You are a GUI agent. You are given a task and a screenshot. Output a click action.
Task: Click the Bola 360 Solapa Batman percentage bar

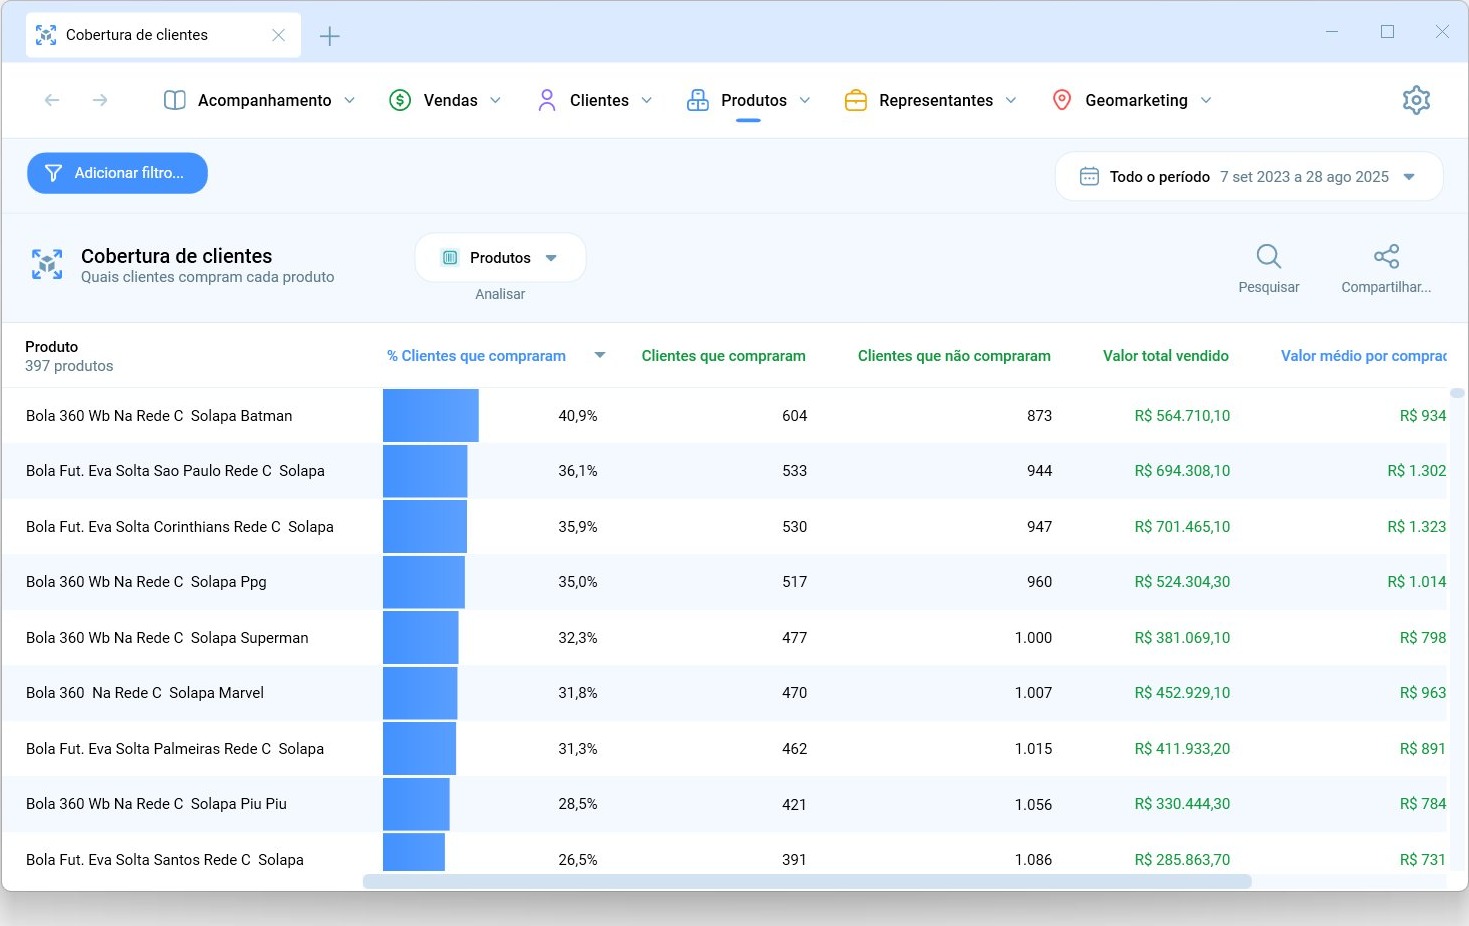point(431,415)
